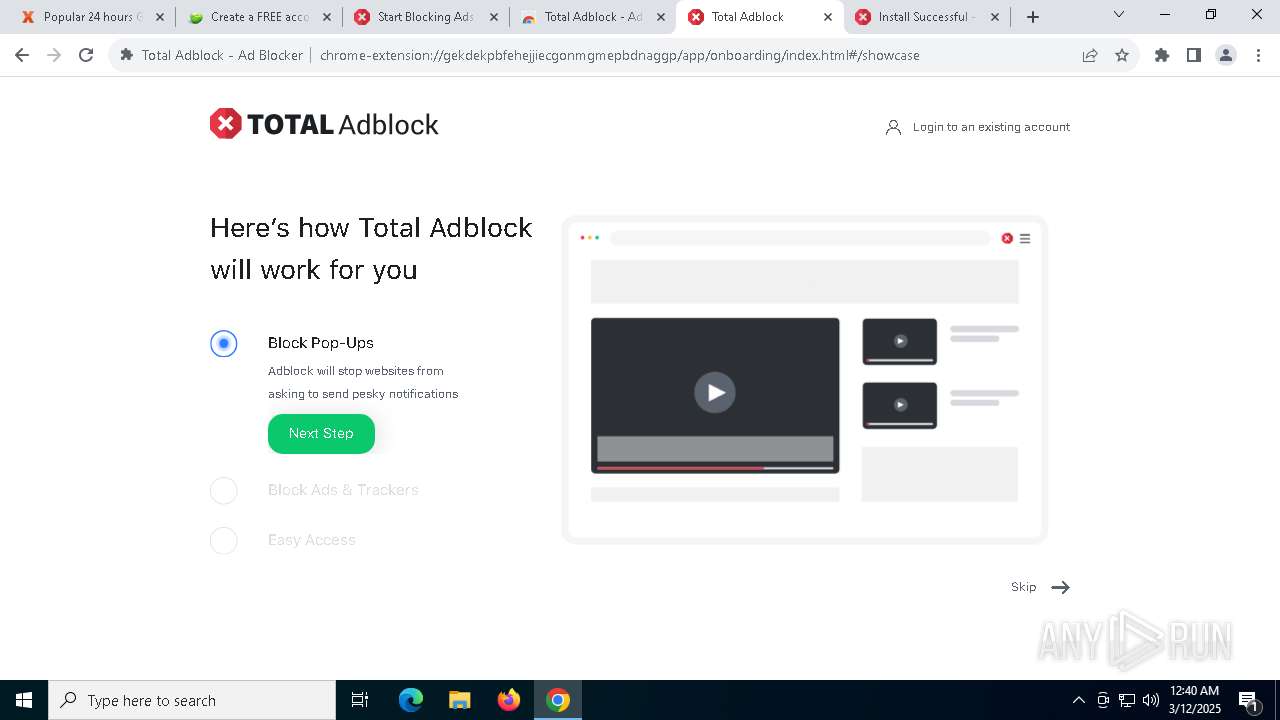Image resolution: width=1280 pixels, height=720 pixels.
Task: Share this page icon
Action: (1090, 55)
